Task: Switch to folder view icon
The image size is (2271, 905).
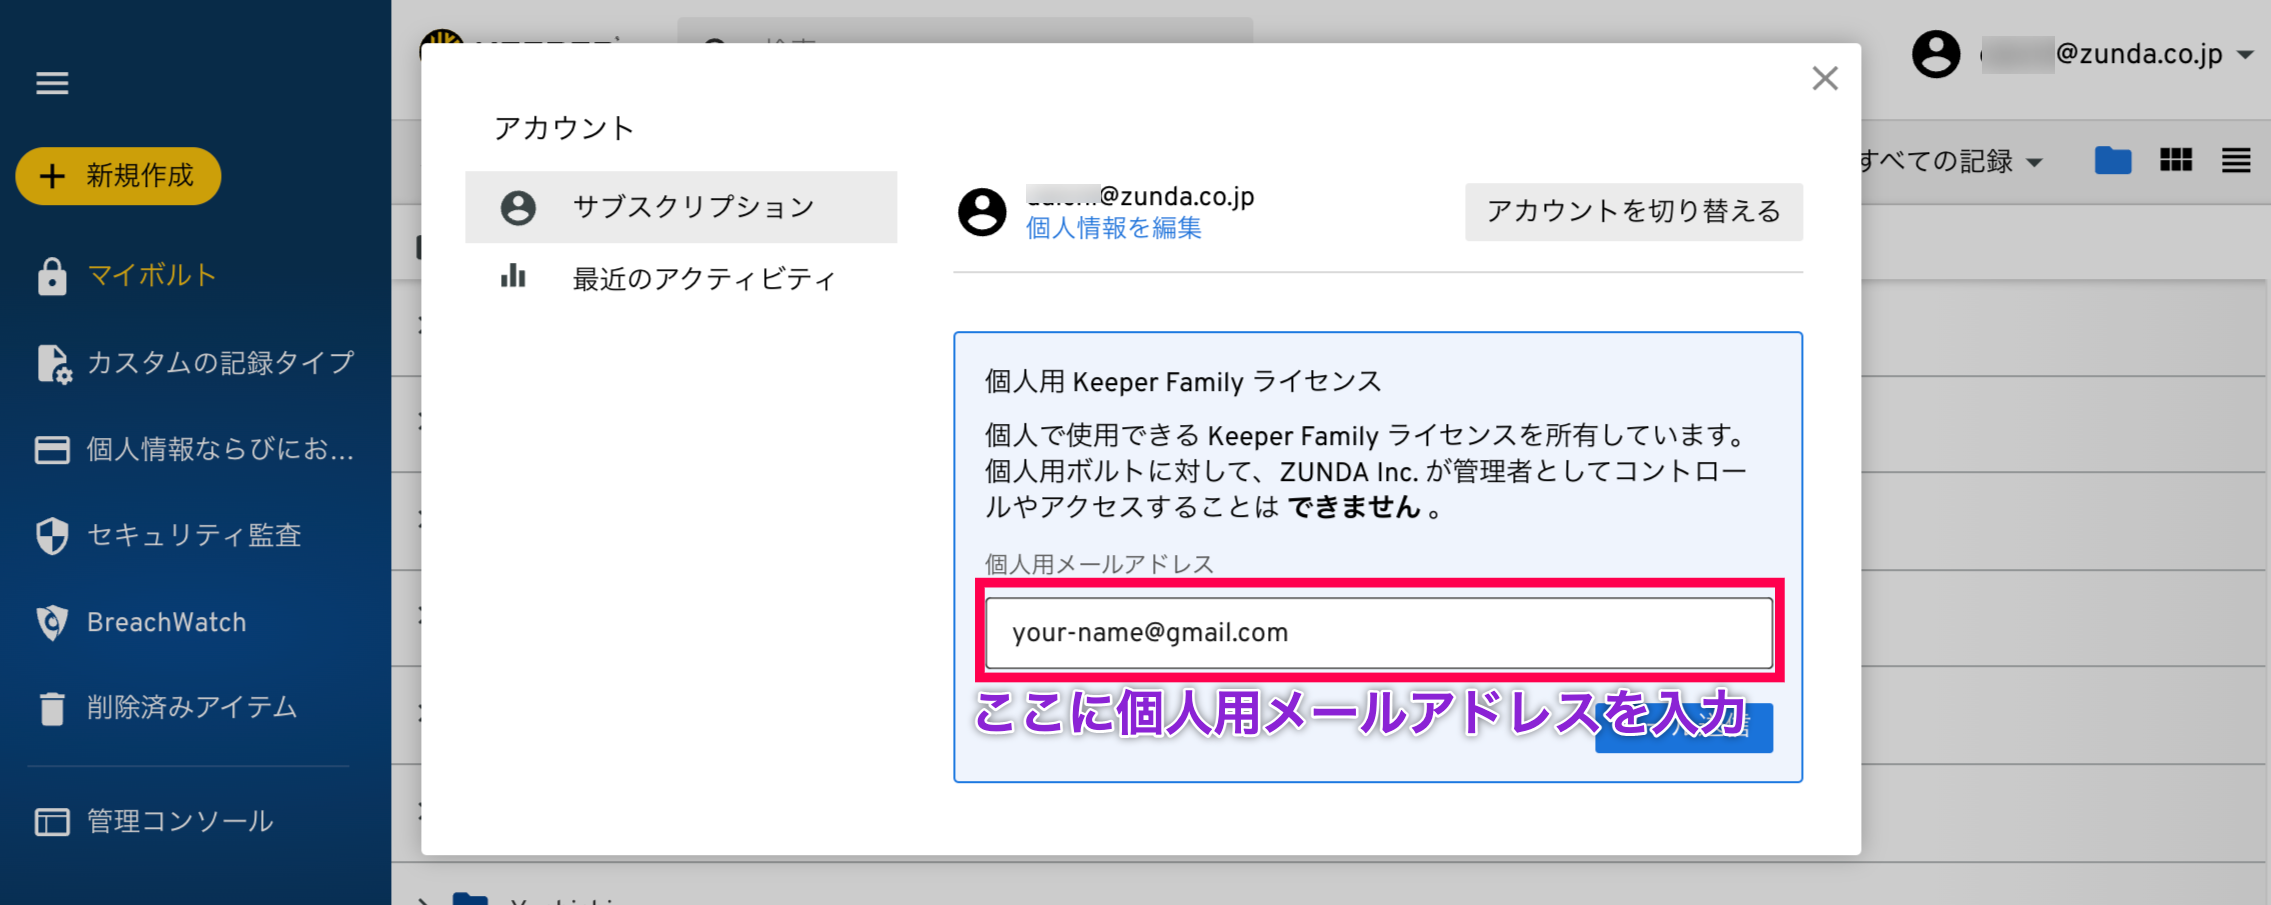Action: (x=2113, y=160)
